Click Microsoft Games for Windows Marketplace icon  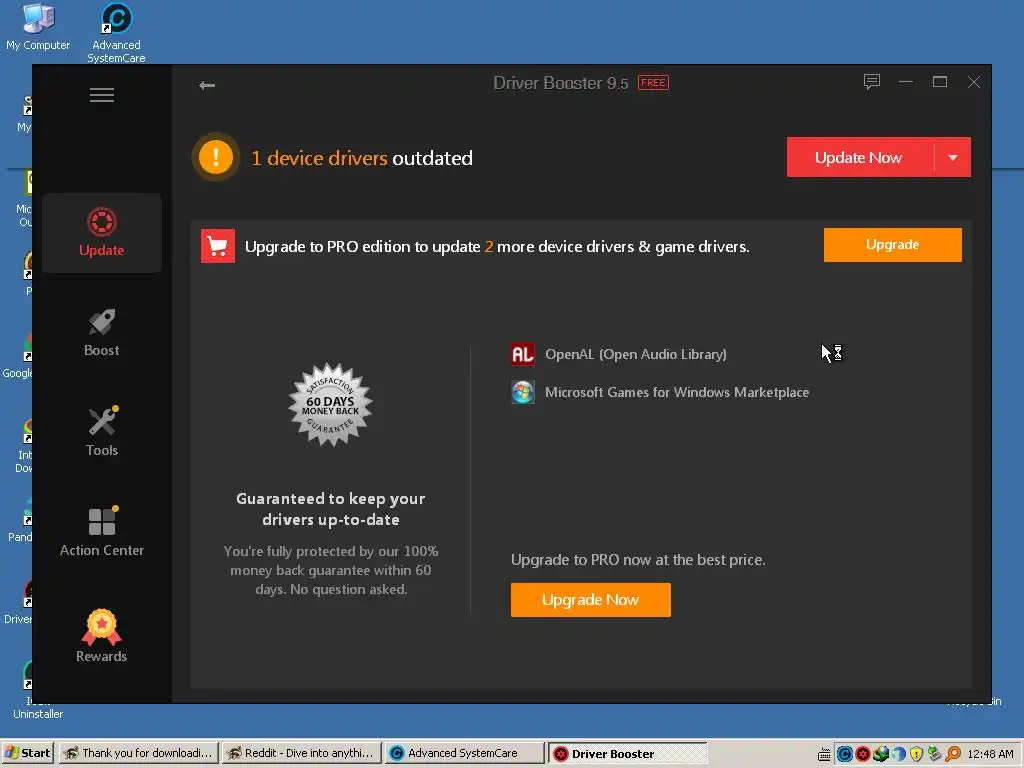pyautogui.click(x=522, y=392)
